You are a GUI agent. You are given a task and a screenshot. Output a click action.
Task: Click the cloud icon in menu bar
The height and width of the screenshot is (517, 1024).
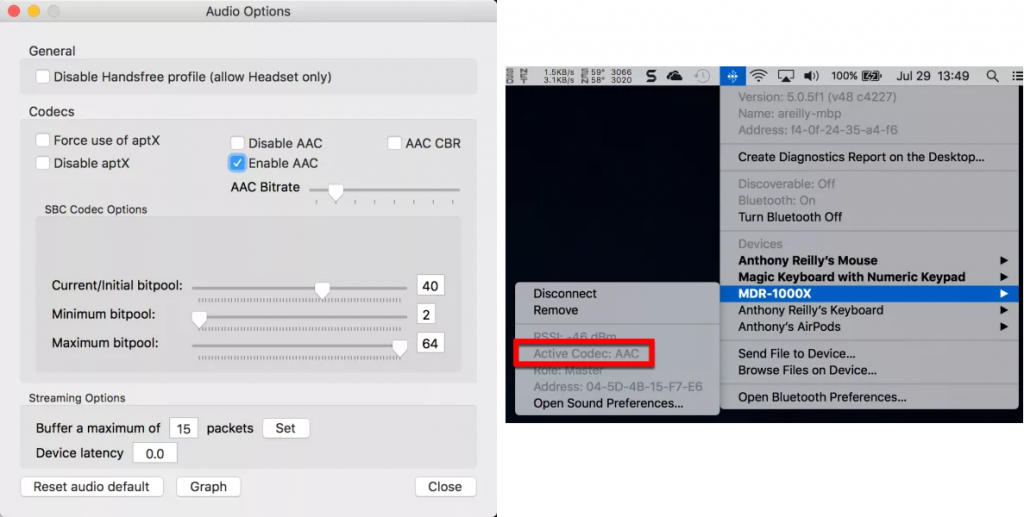pos(675,76)
